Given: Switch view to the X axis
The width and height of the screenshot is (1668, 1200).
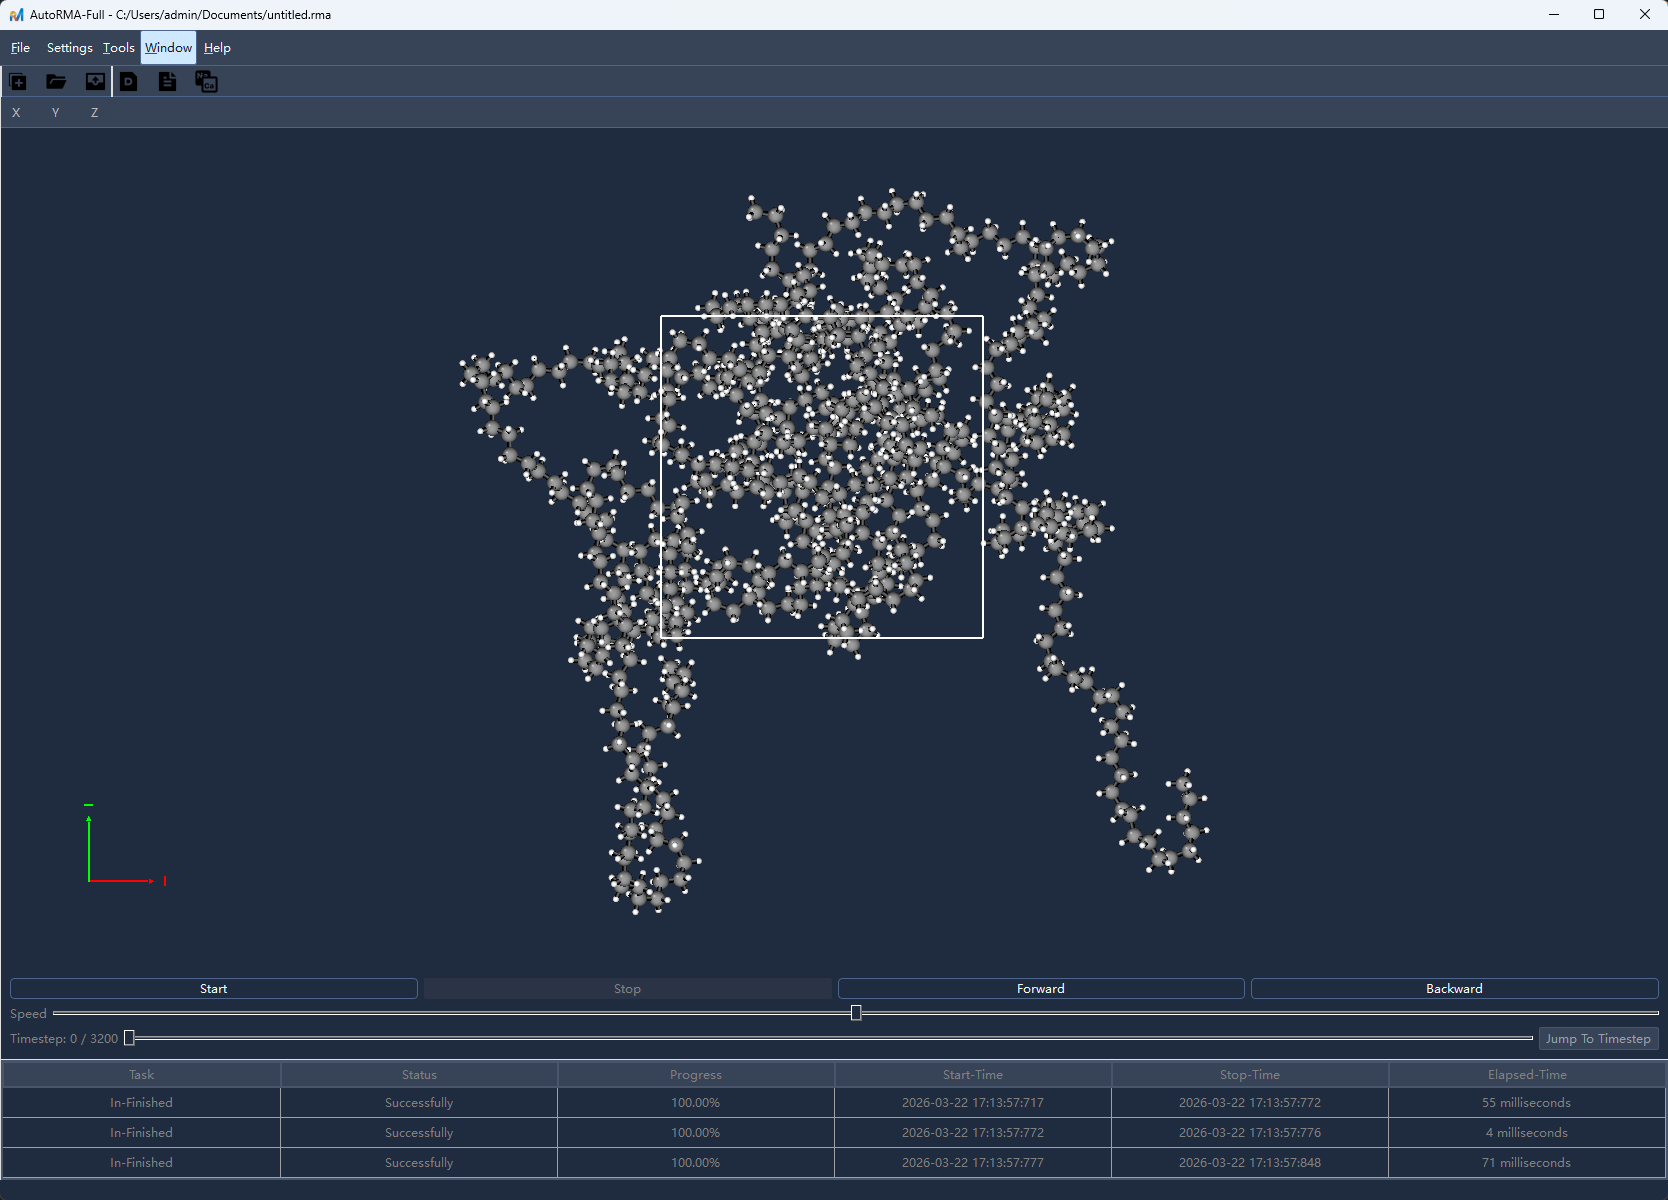Looking at the screenshot, I should pyautogui.click(x=16, y=113).
